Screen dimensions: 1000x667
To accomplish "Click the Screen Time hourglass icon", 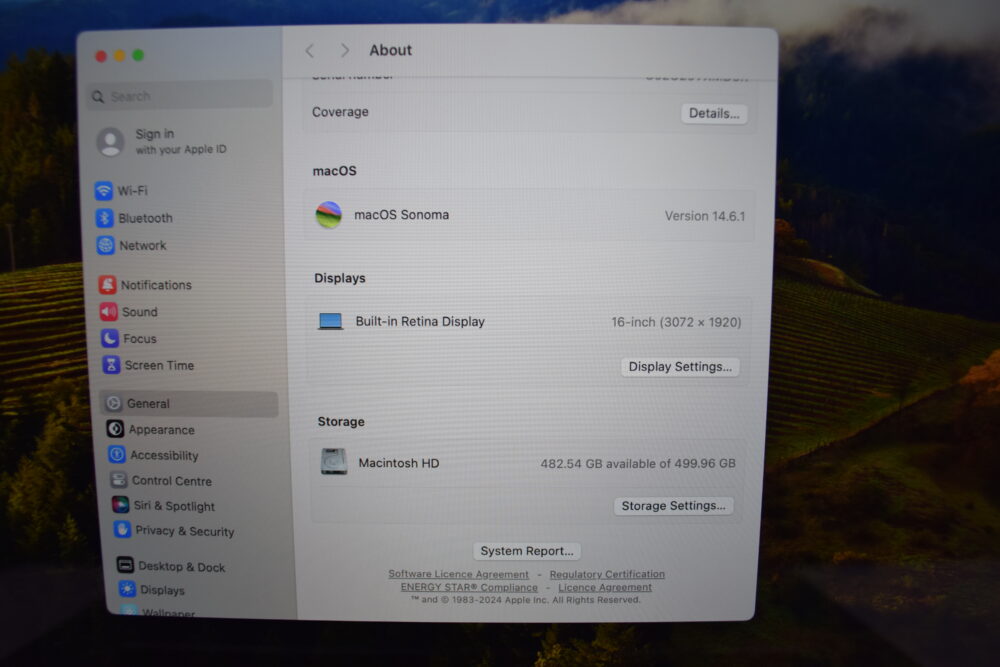I will click(112, 365).
